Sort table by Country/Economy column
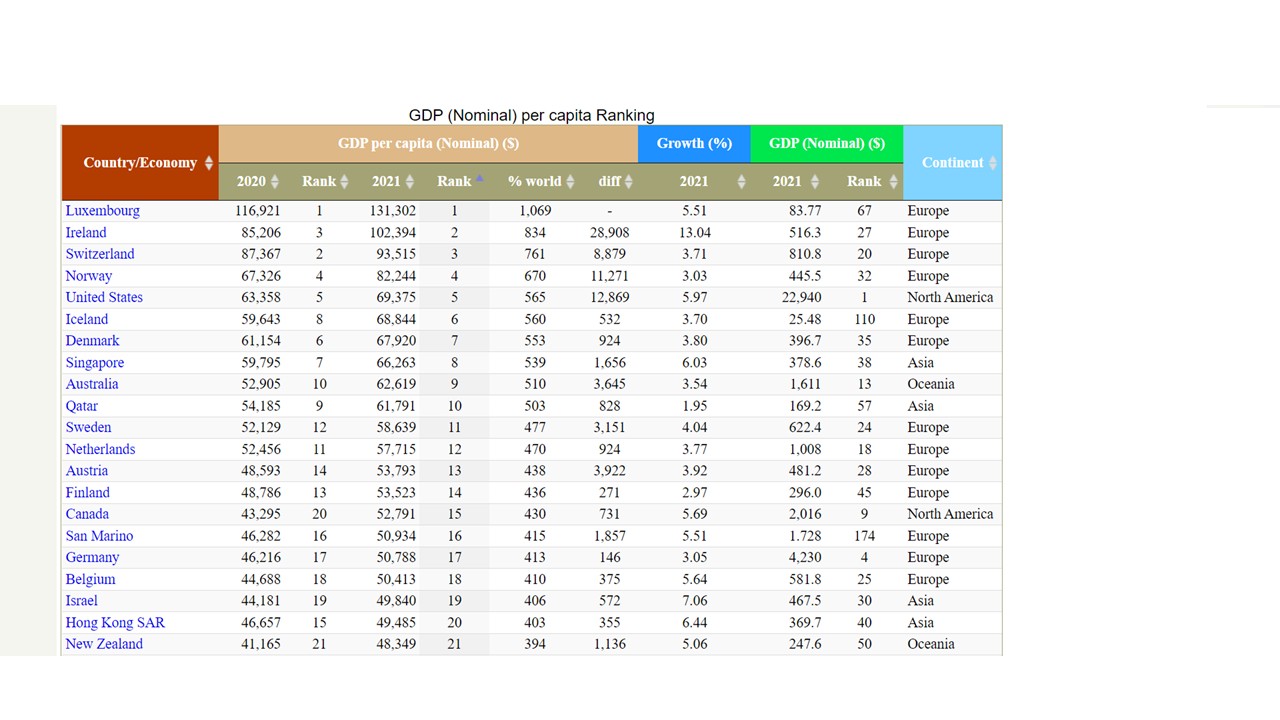1280x720 pixels. (209, 163)
